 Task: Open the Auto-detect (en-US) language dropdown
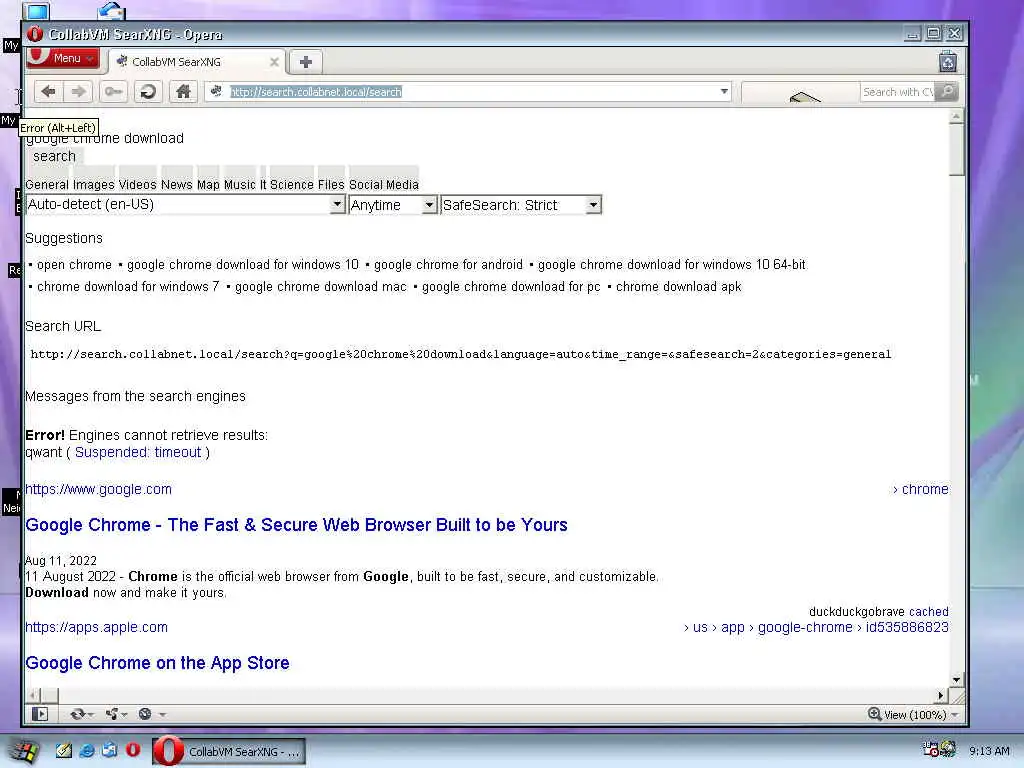[185, 205]
